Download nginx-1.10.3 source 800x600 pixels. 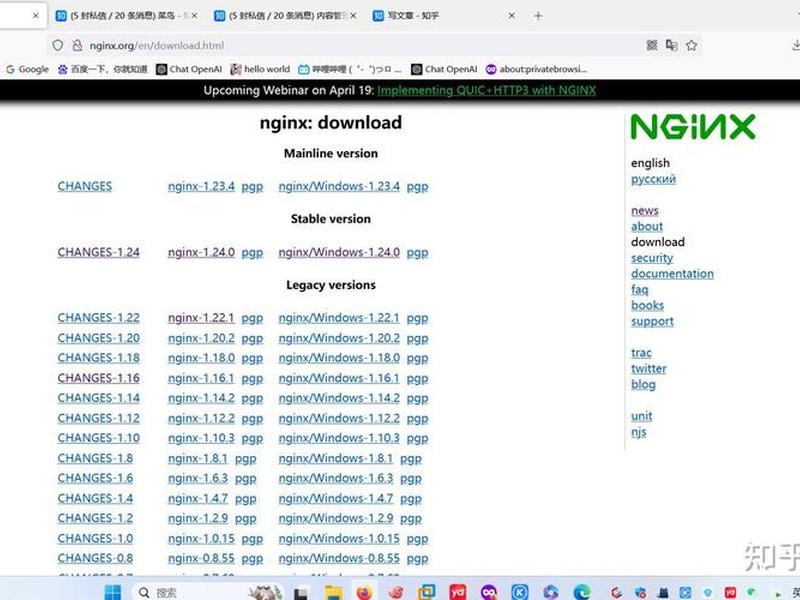pyautogui.click(x=201, y=438)
